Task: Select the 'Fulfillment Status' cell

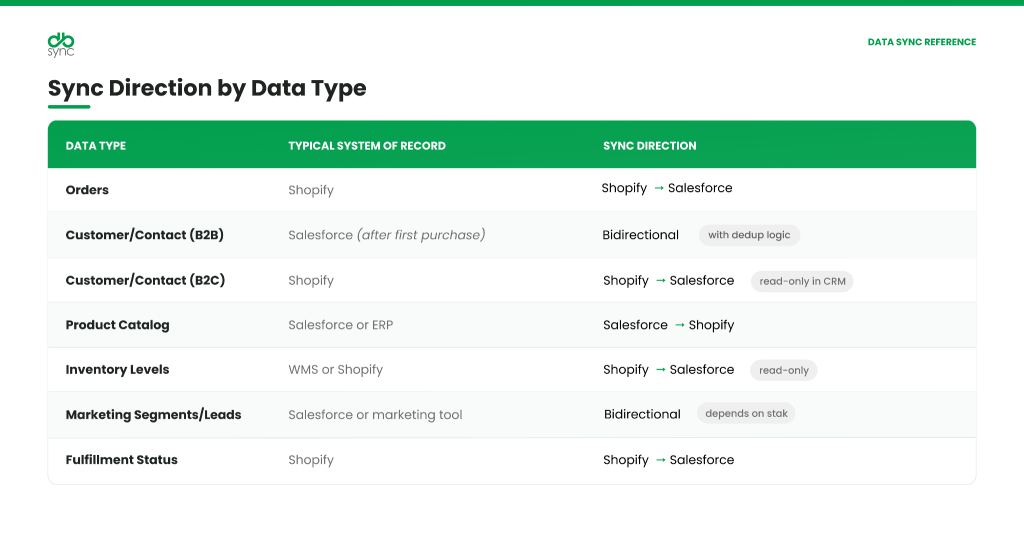Action: [121, 460]
